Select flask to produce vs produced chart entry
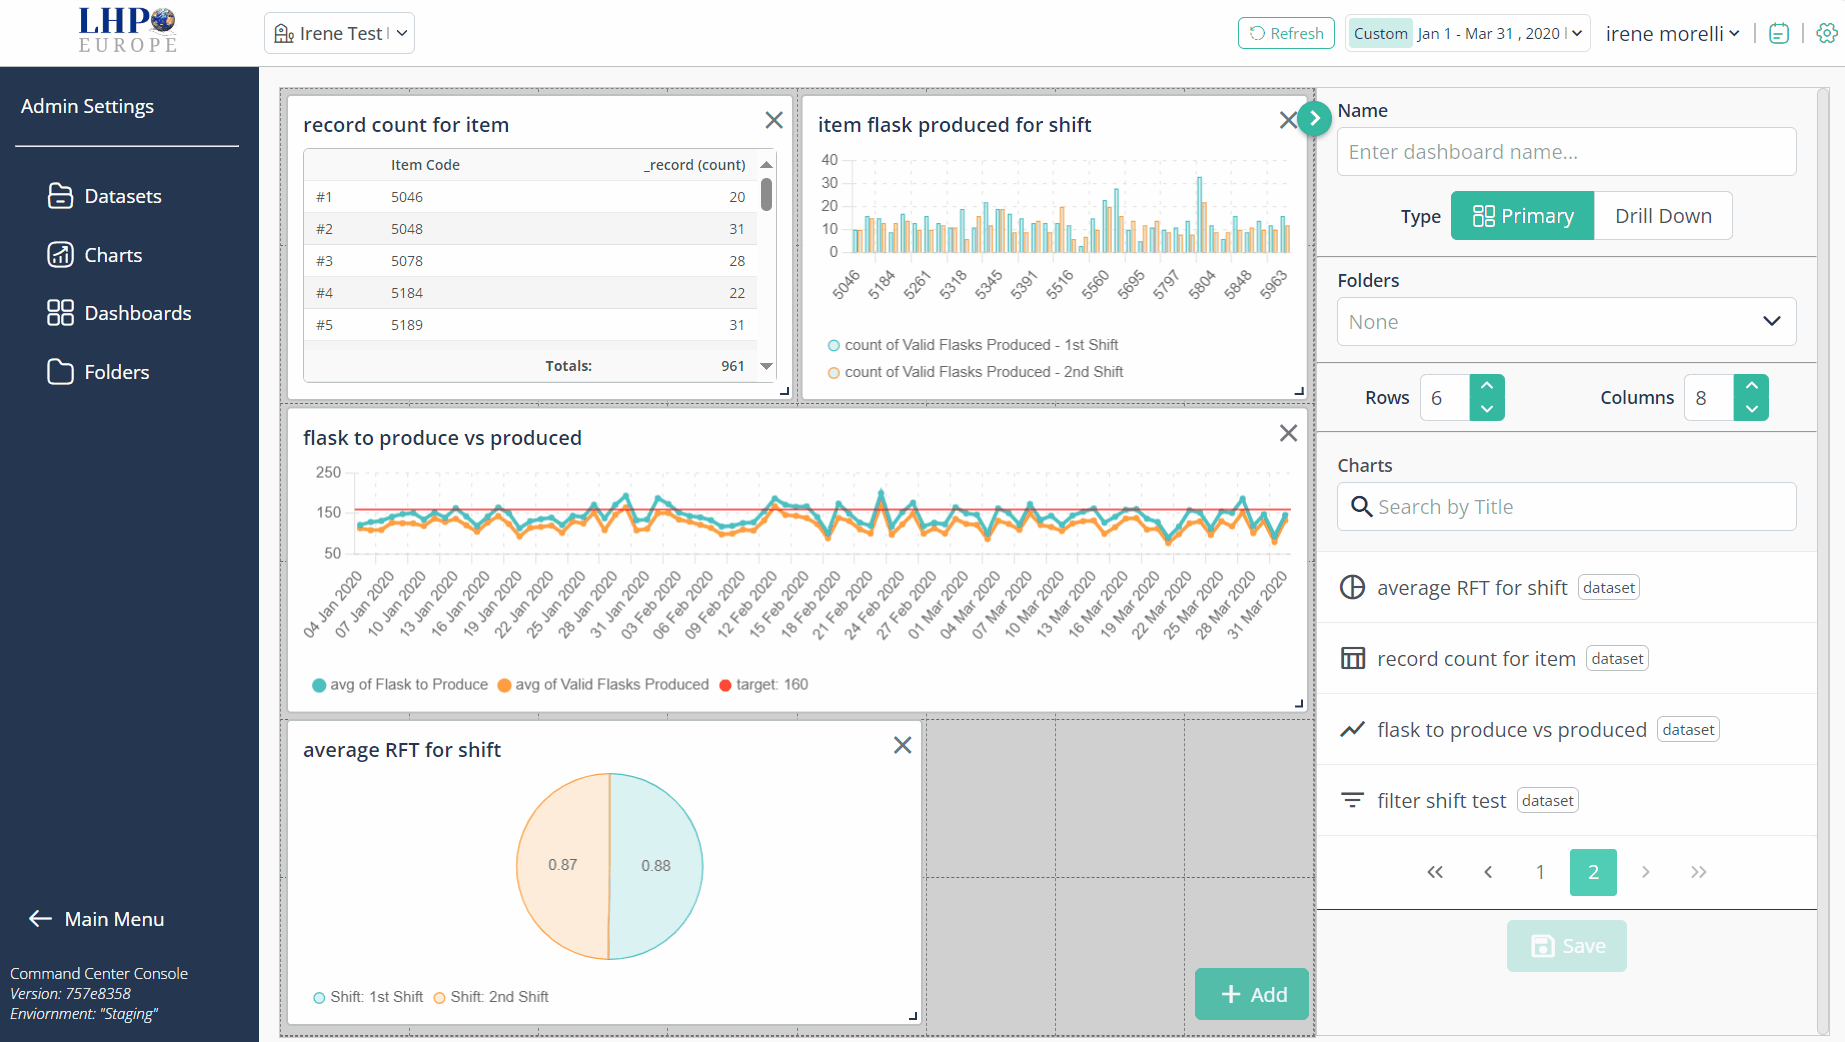This screenshot has width=1845, height=1042. (x=1566, y=729)
